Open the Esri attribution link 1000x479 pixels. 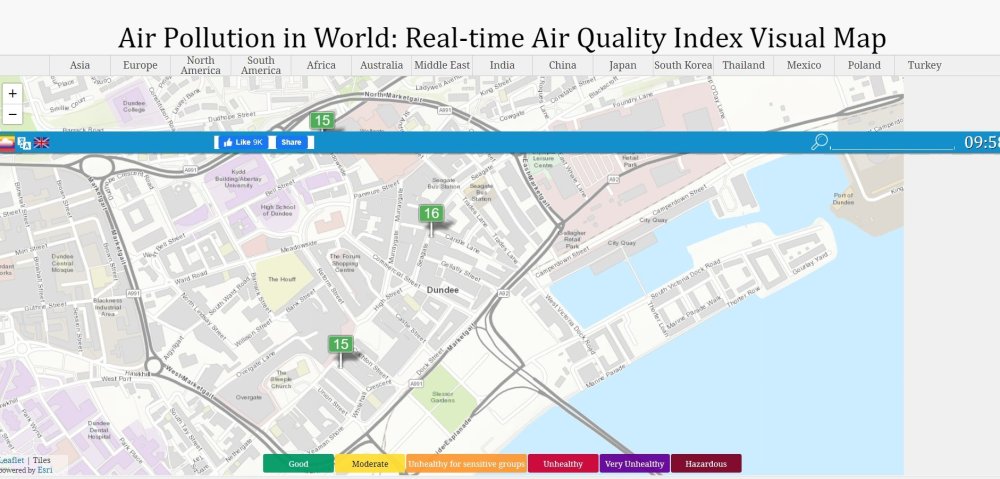coord(45,470)
